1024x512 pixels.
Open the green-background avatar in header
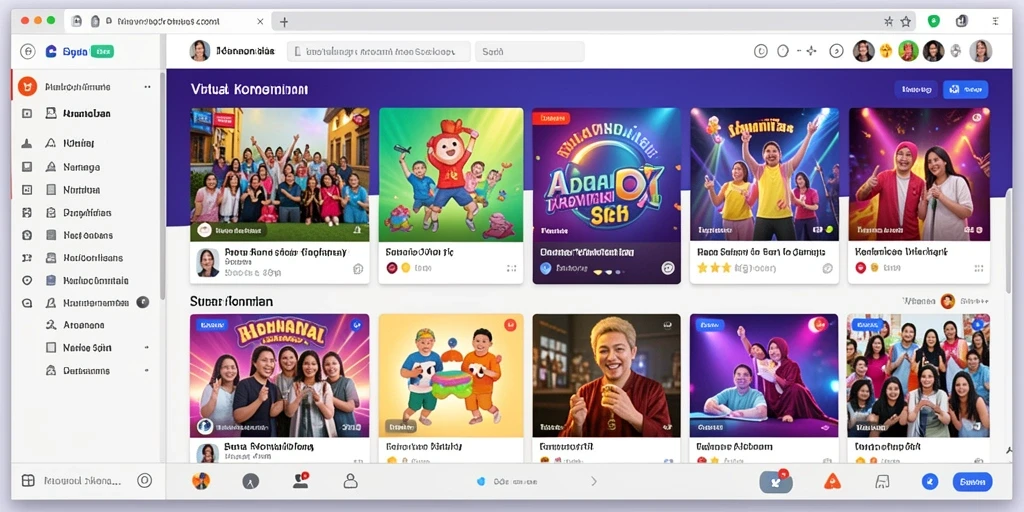pos(908,50)
